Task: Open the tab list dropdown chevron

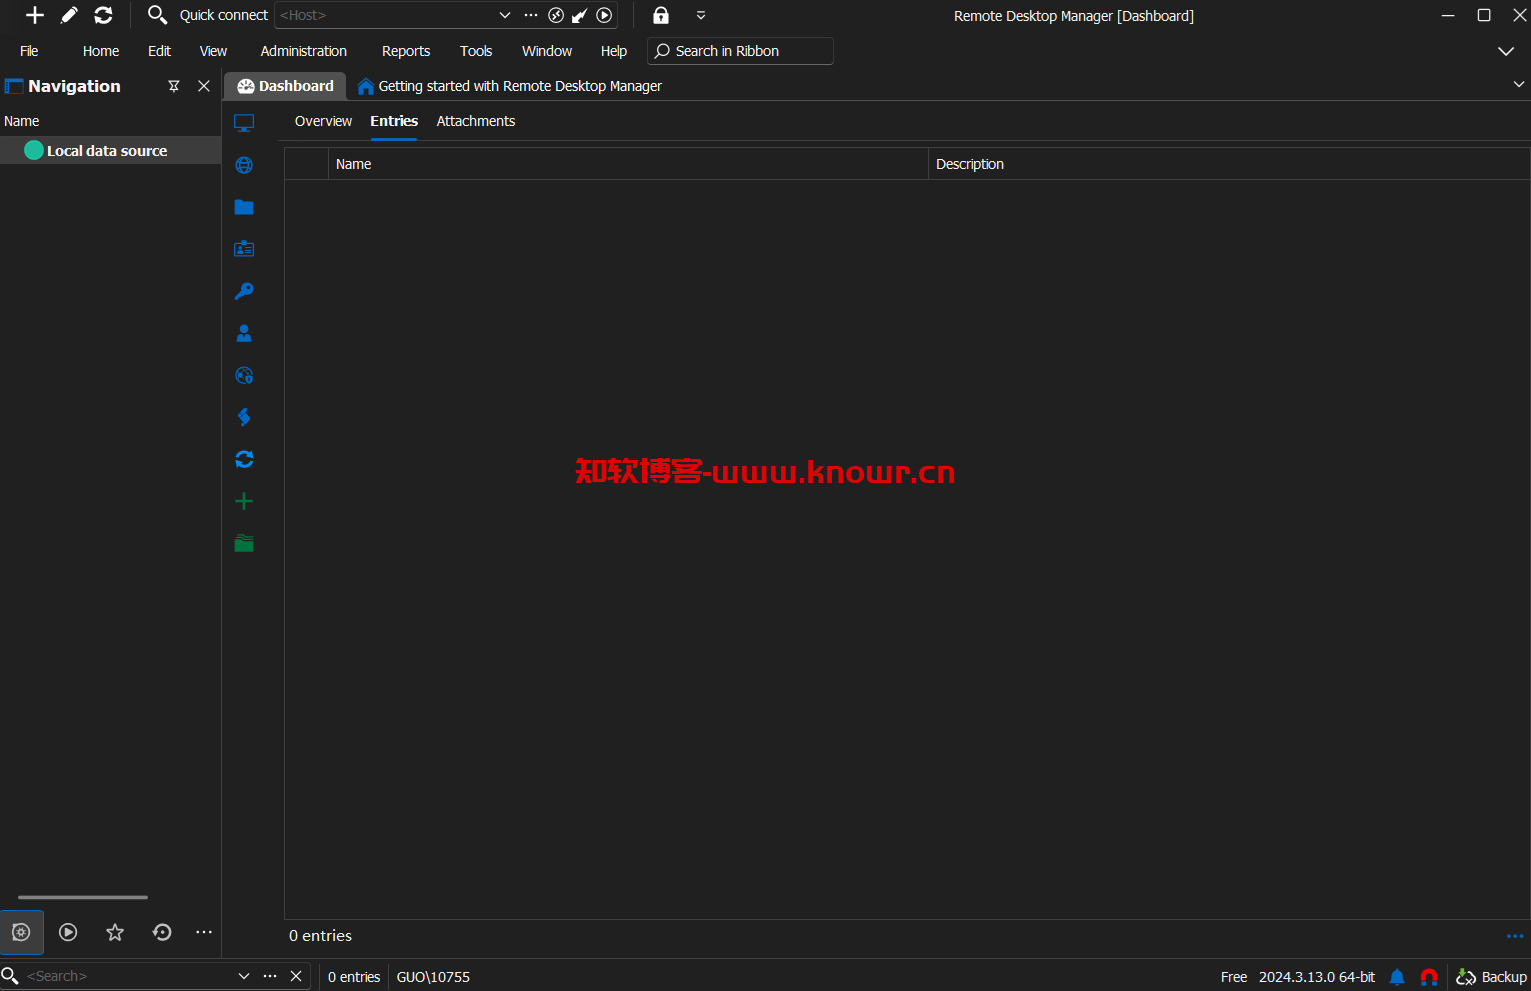Action: (1519, 85)
